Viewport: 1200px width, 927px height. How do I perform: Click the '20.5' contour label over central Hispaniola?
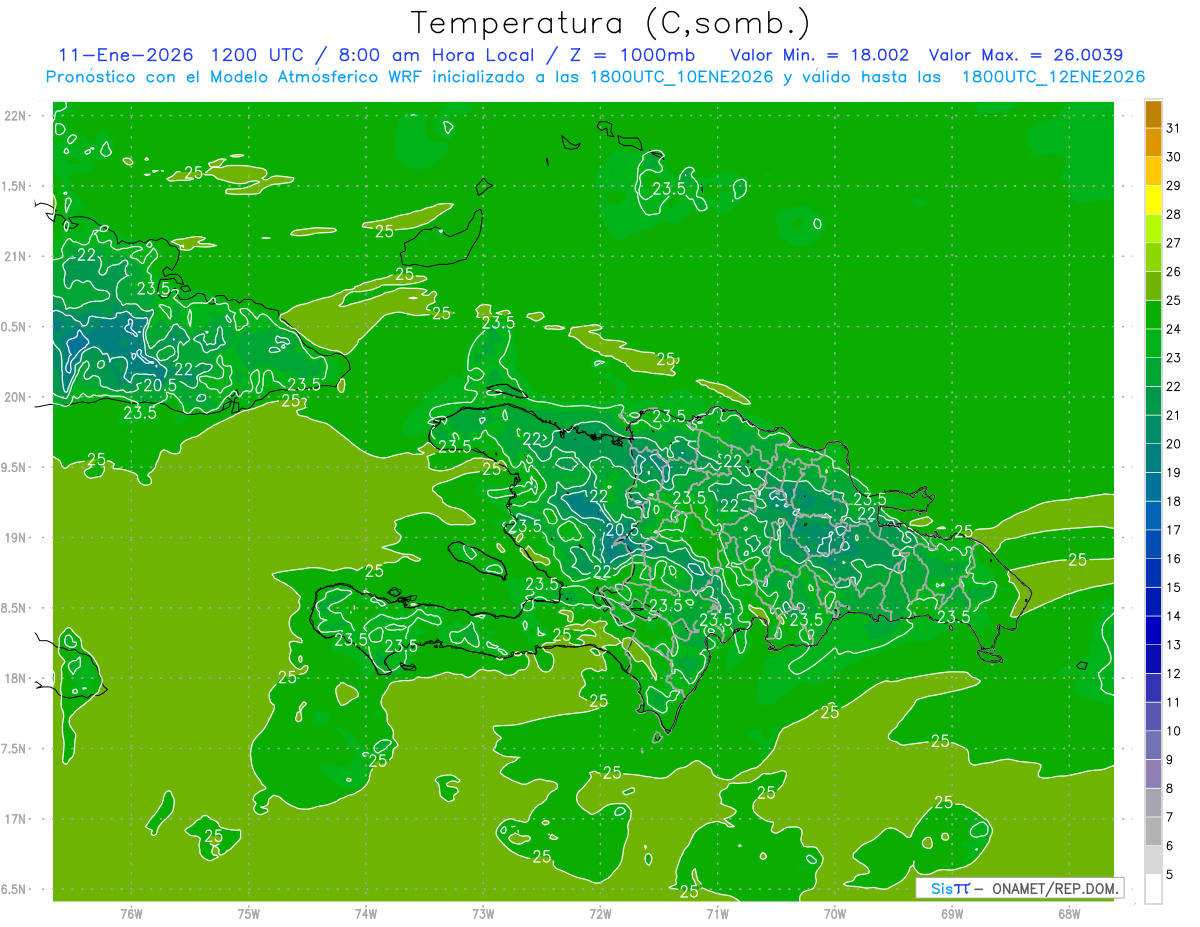621,529
